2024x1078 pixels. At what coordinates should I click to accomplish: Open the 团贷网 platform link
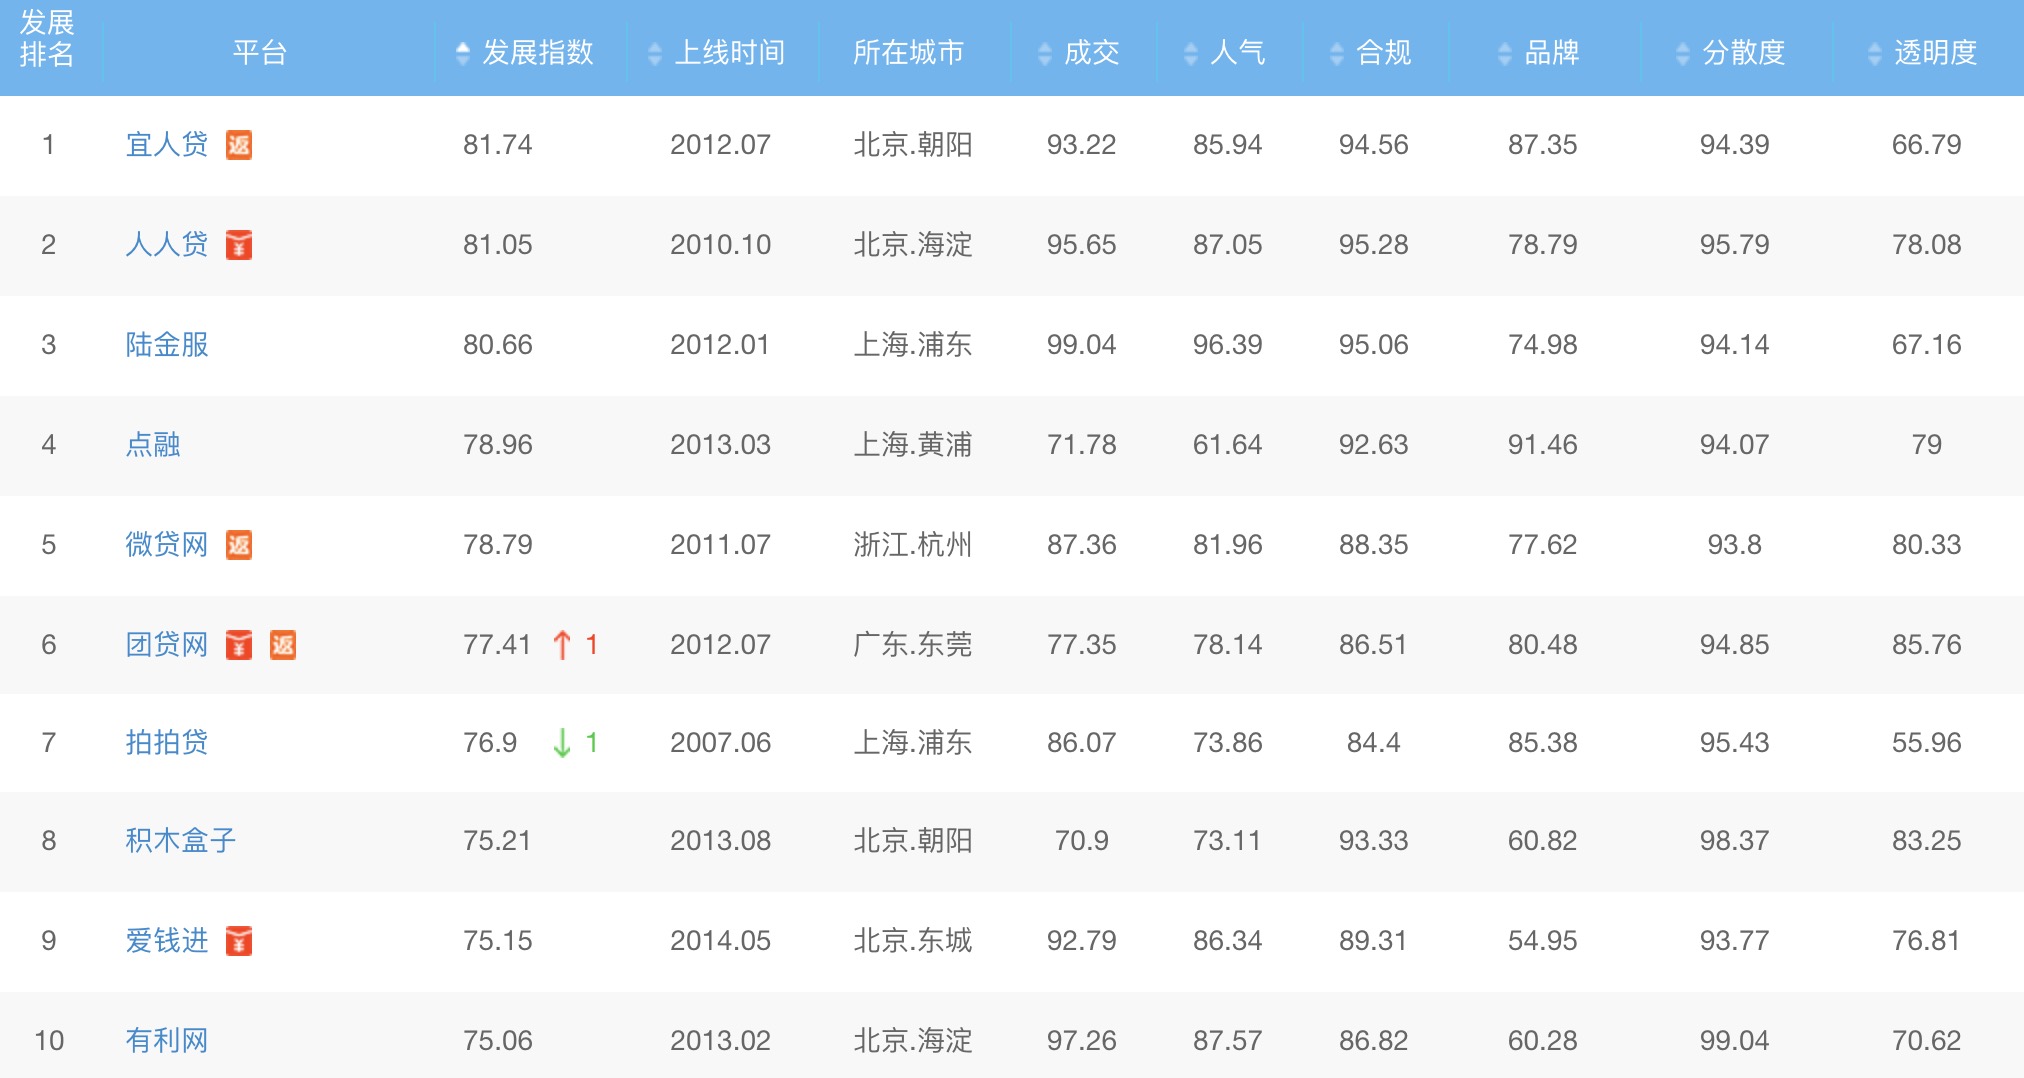pos(167,645)
